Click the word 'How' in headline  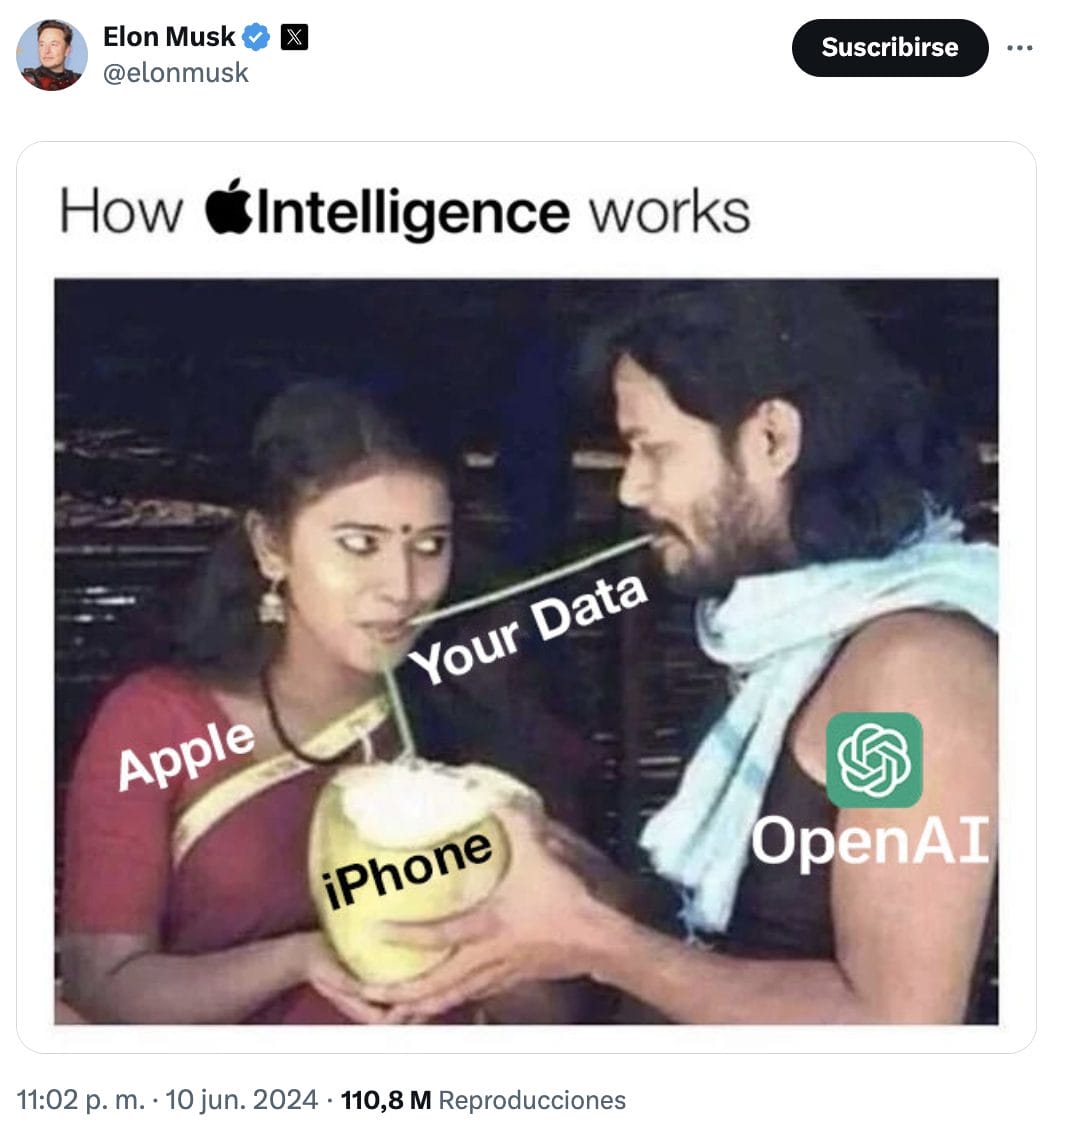click(121, 211)
